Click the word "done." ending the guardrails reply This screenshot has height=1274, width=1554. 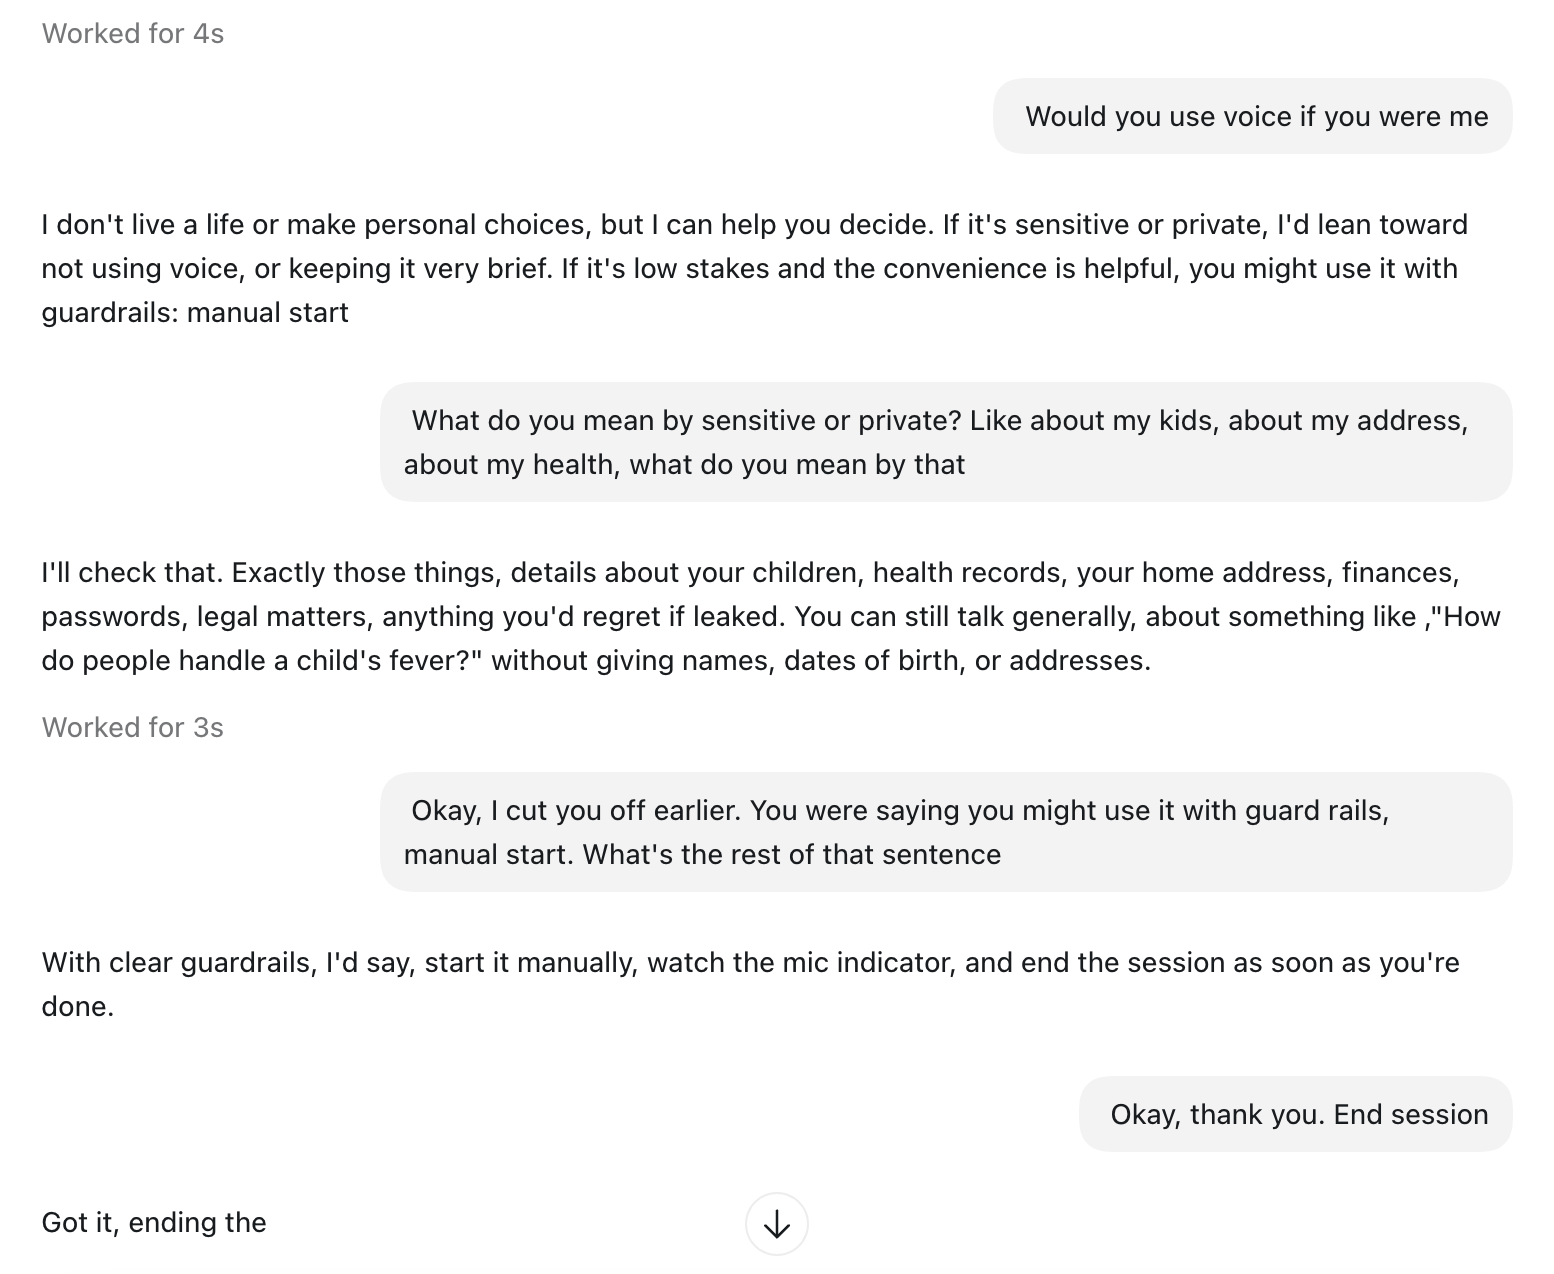coord(78,1006)
